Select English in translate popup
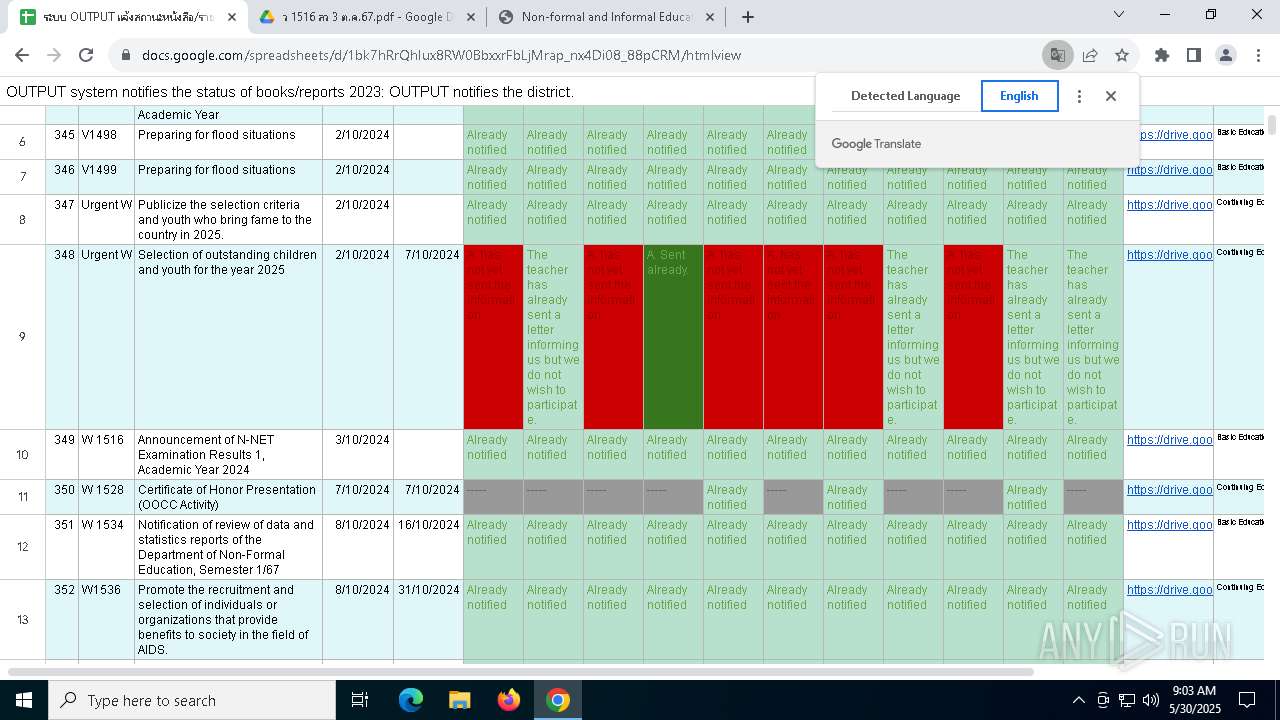 (x=1019, y=96)
